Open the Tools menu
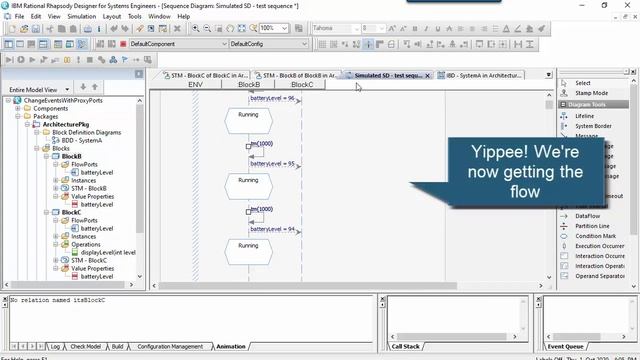 pos(135,16)
